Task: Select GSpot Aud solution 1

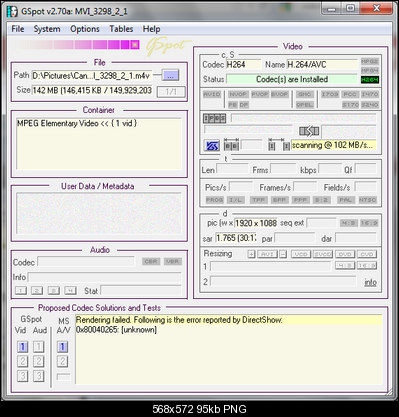Action: 39,347
